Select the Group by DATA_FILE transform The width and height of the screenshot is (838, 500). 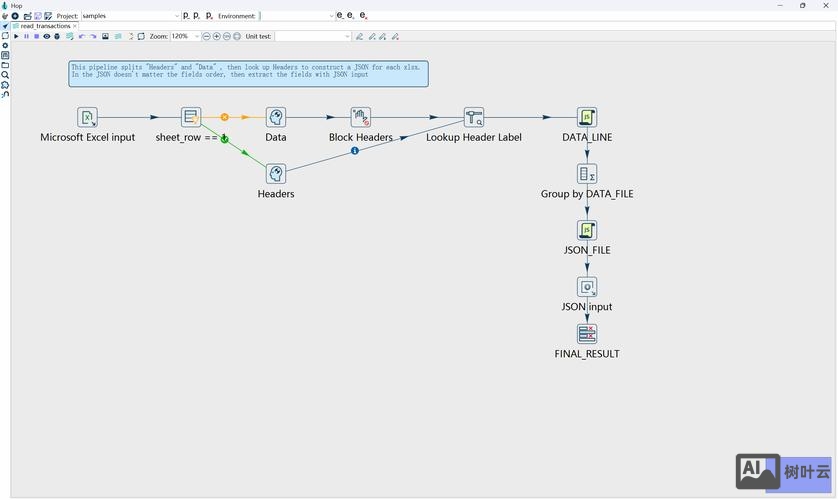point(587,174)
